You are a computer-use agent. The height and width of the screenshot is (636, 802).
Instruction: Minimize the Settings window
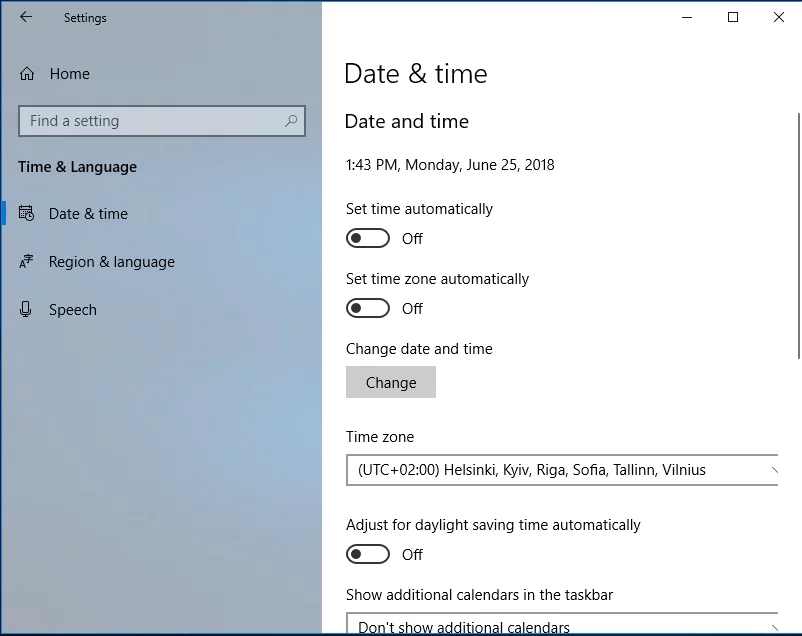click(687, 17)
